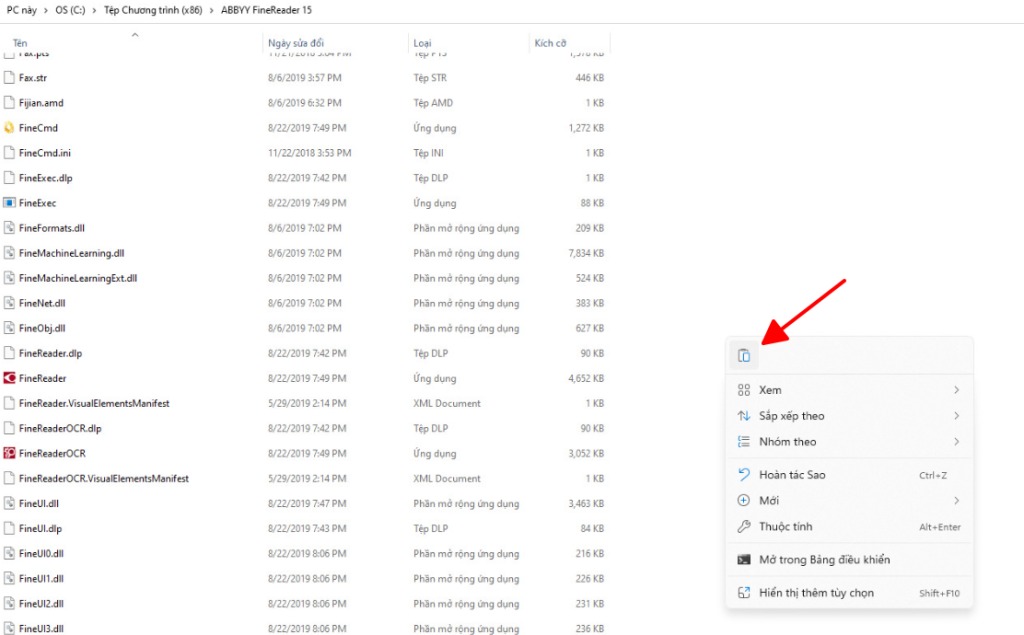Go to PC này in breadcrumb

click(22, 10)
